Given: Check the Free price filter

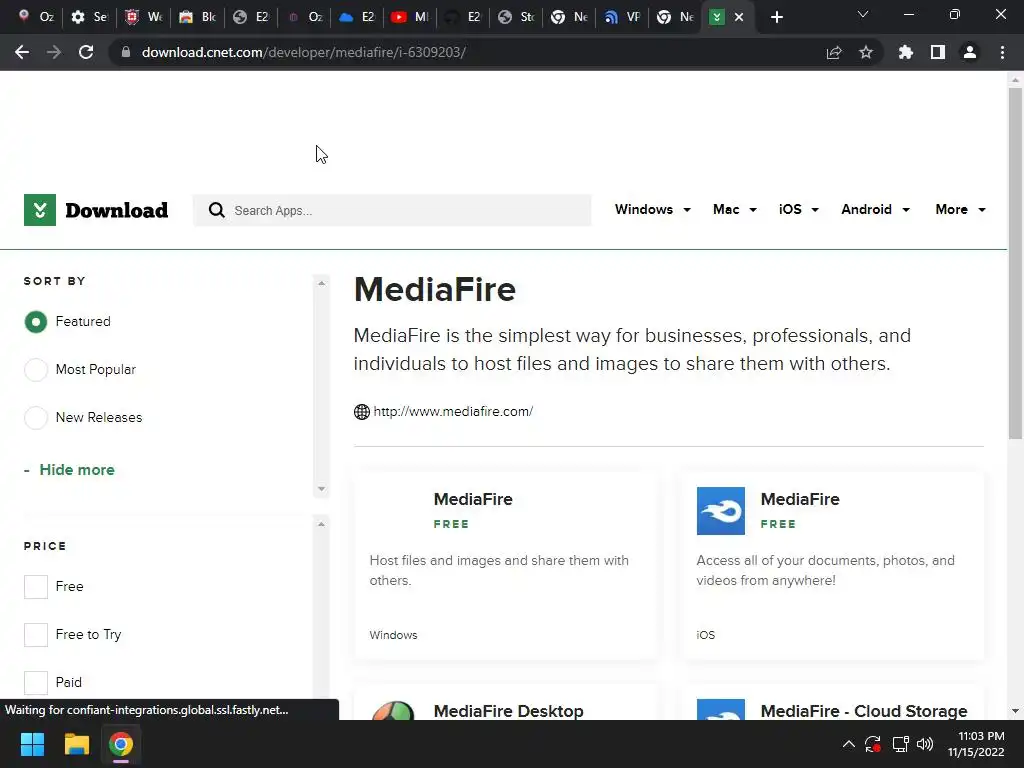Looking at the screenshot, I should coord(36,586).
